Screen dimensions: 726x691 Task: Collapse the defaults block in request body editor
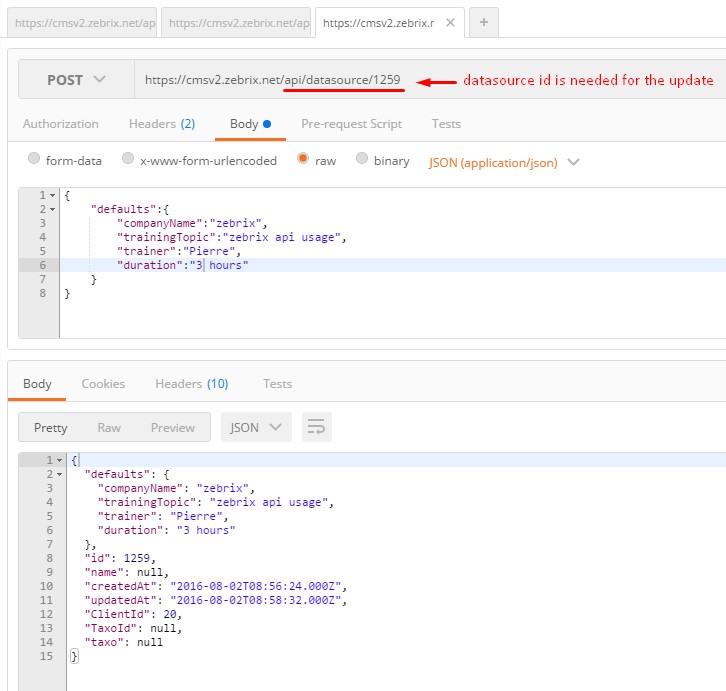[x=52, y=210]
